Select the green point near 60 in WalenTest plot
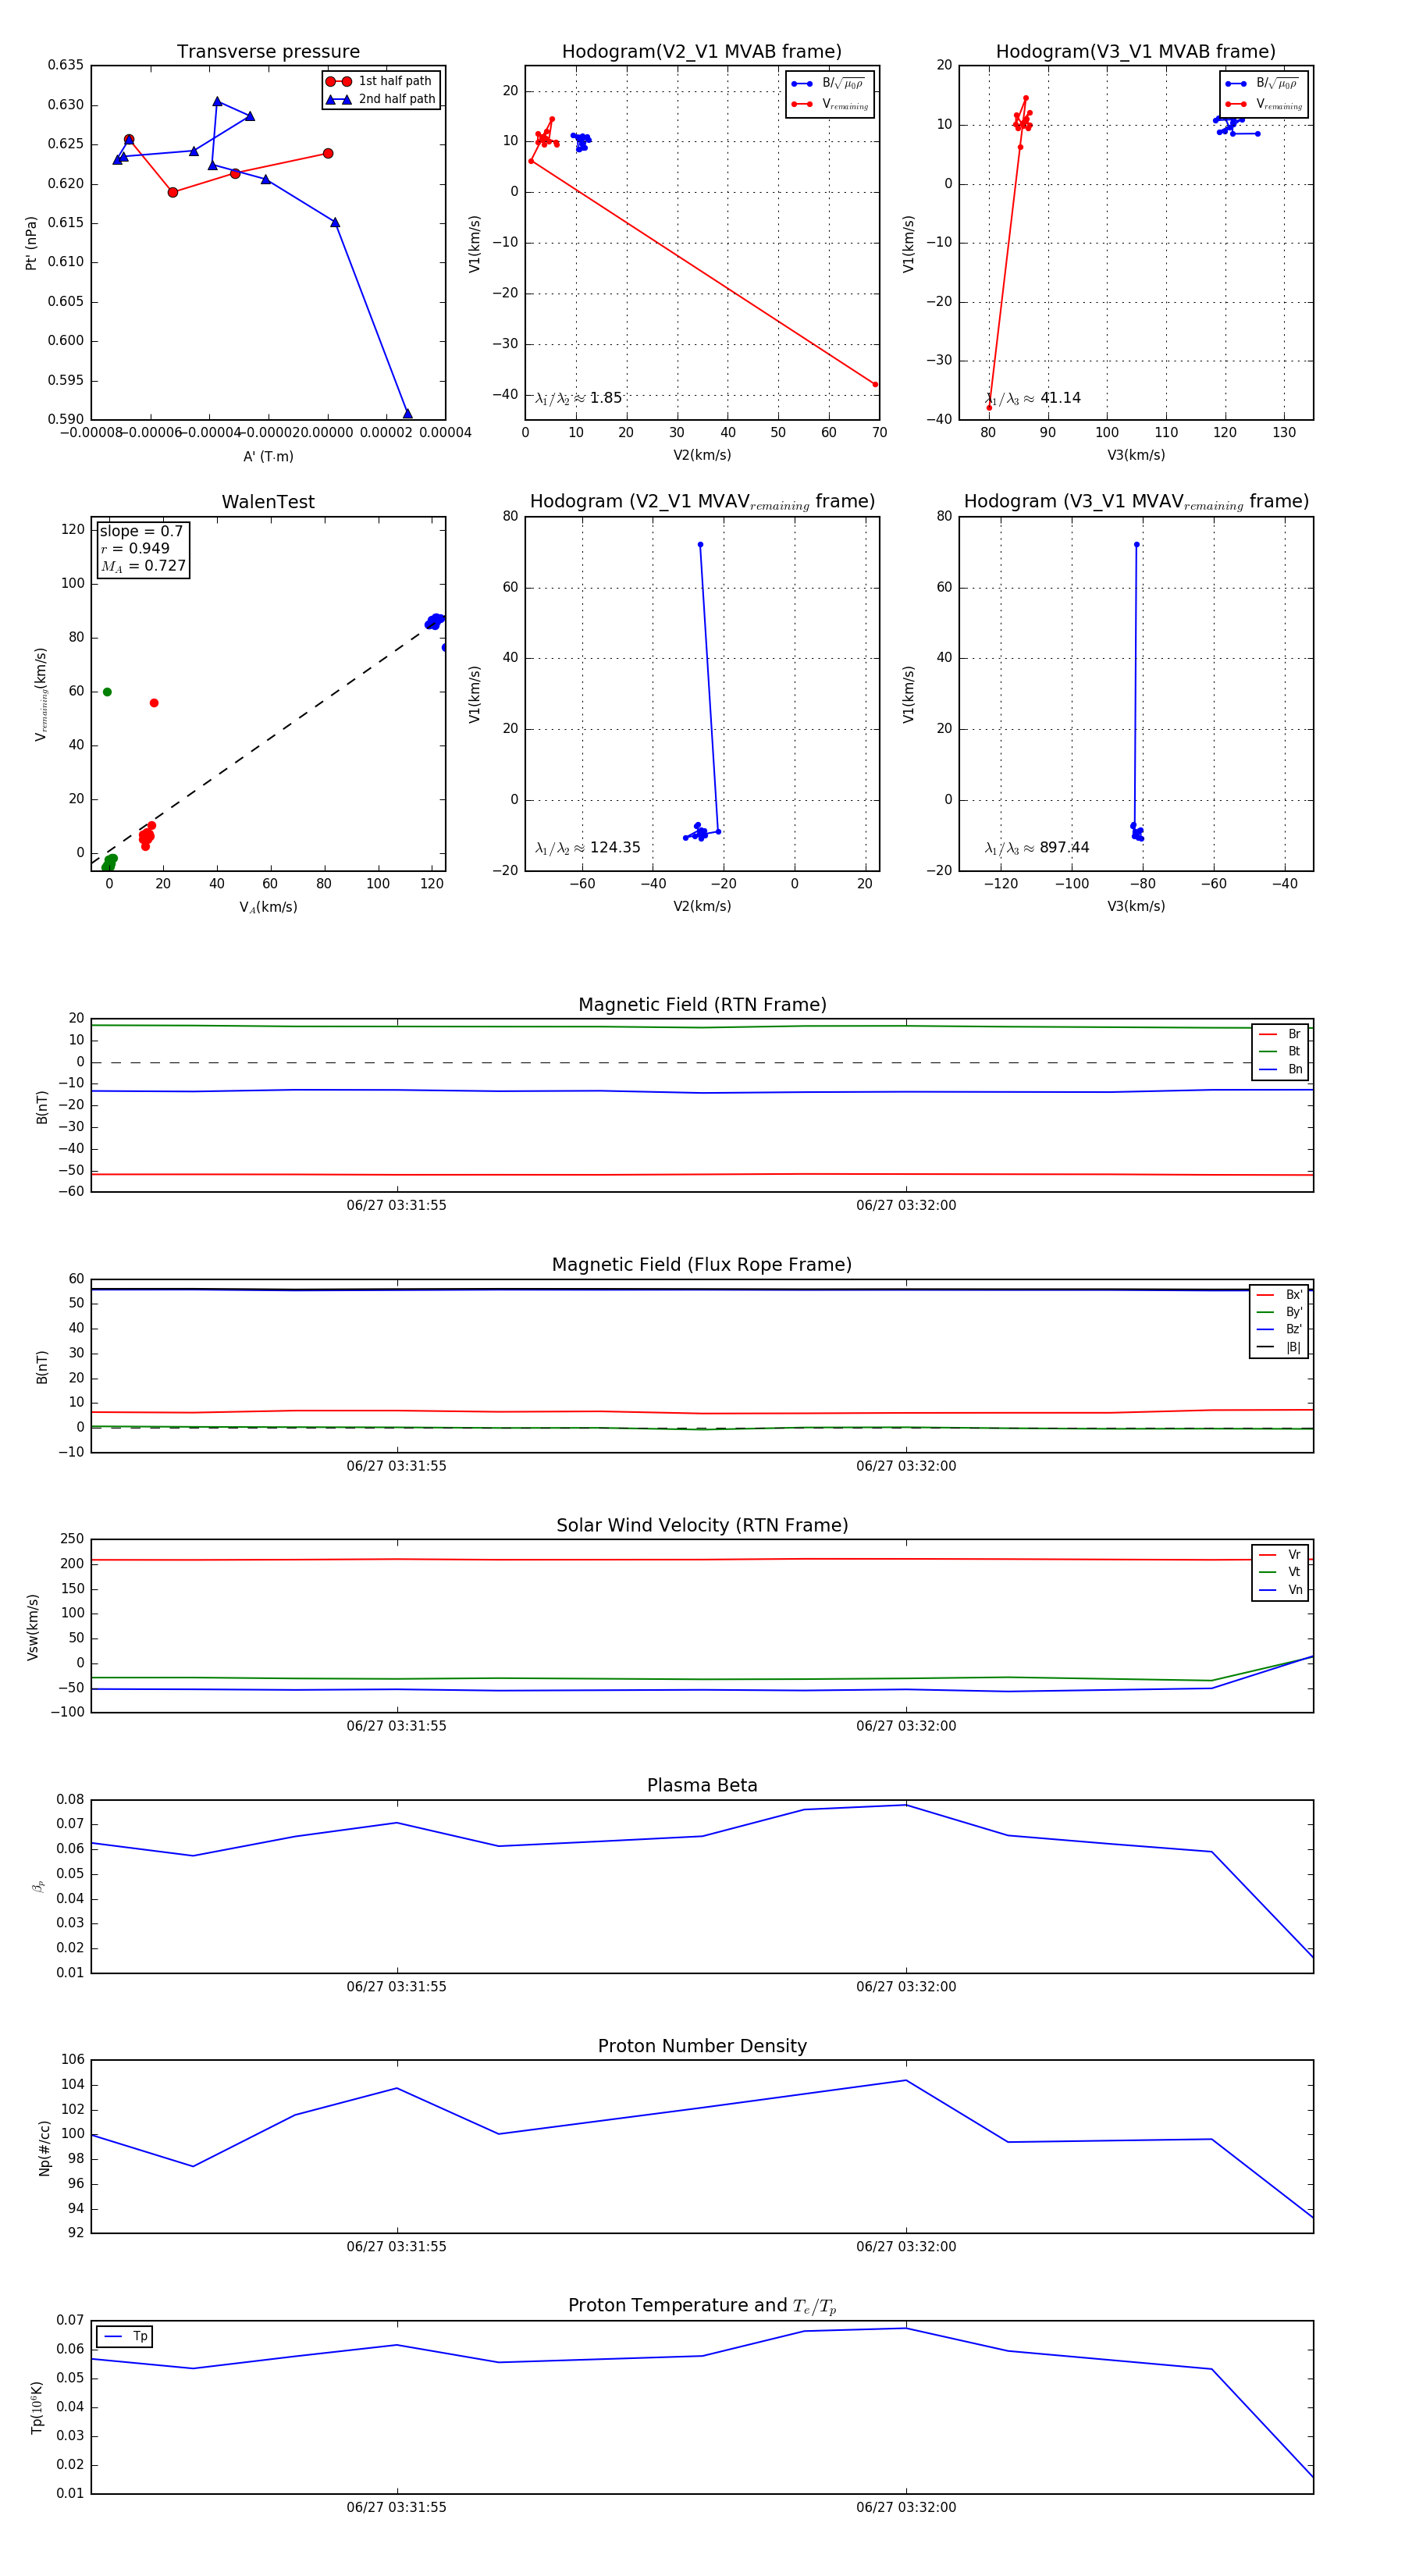The width and height of the screenshot is (1405, 2576). 107,692
